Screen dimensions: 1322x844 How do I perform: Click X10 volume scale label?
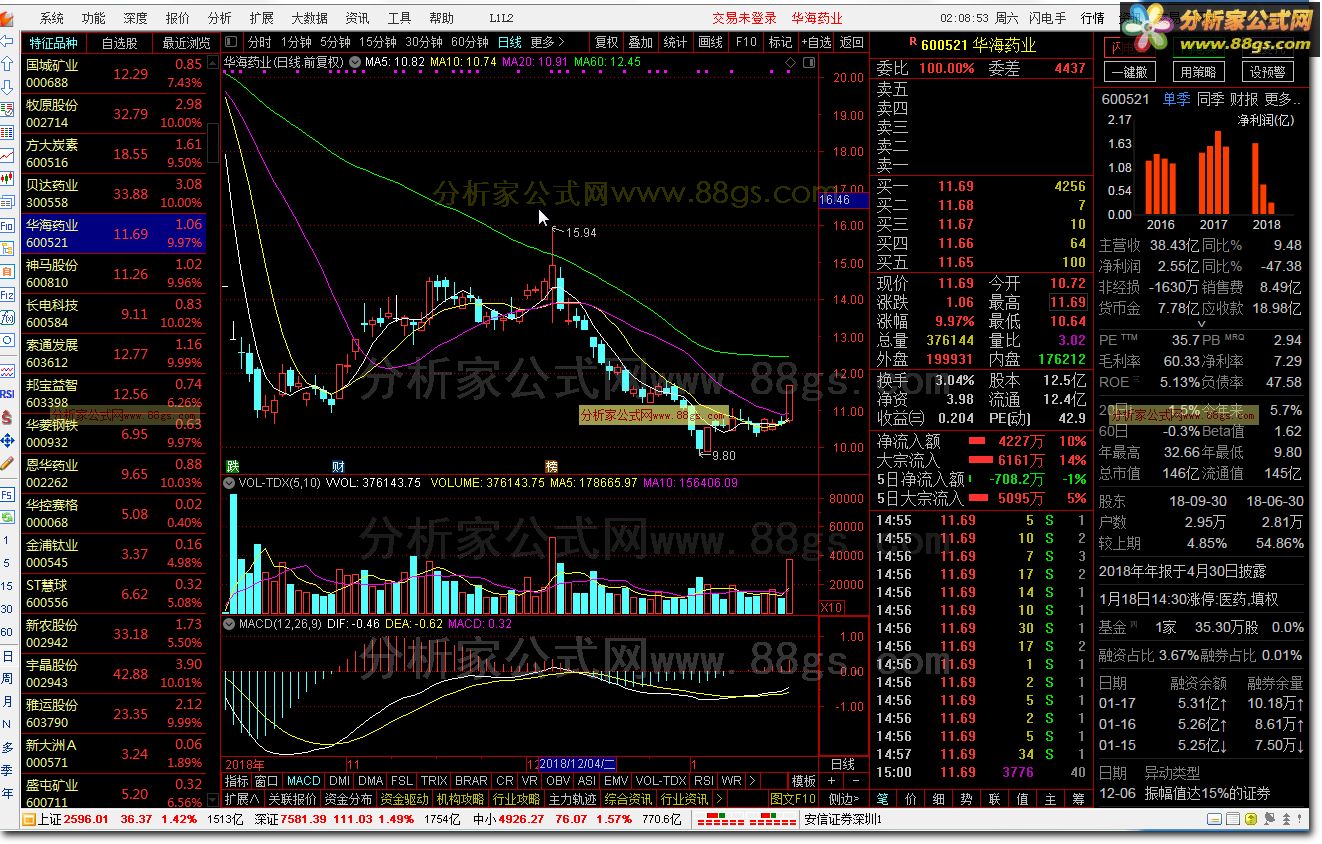(831, 607)
